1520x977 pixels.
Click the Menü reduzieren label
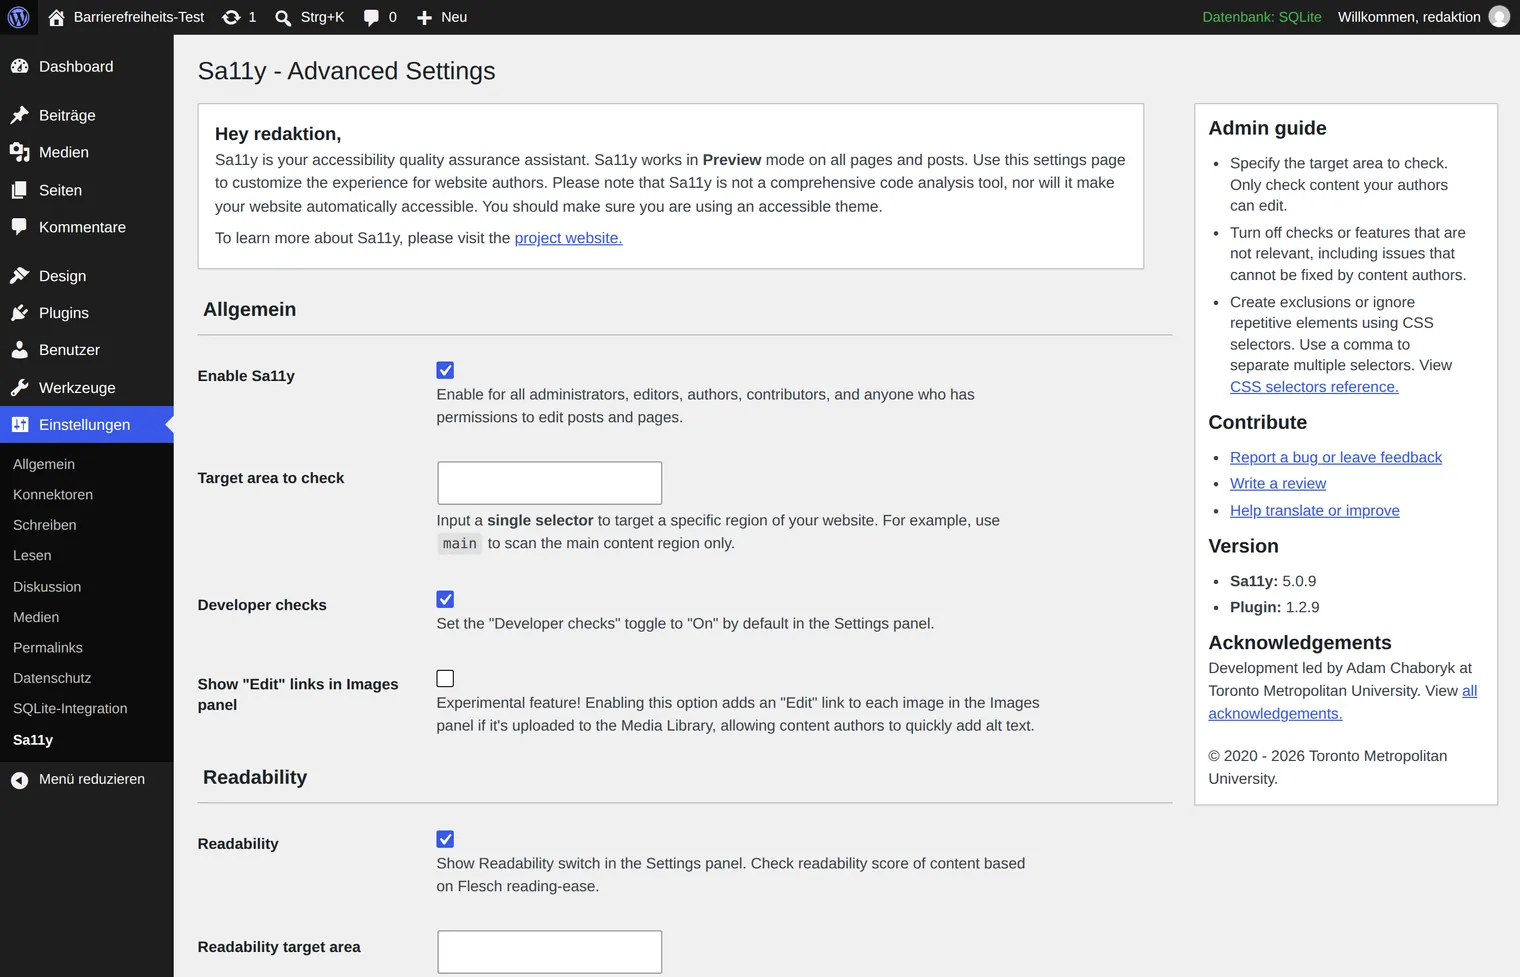pos(92,779)
